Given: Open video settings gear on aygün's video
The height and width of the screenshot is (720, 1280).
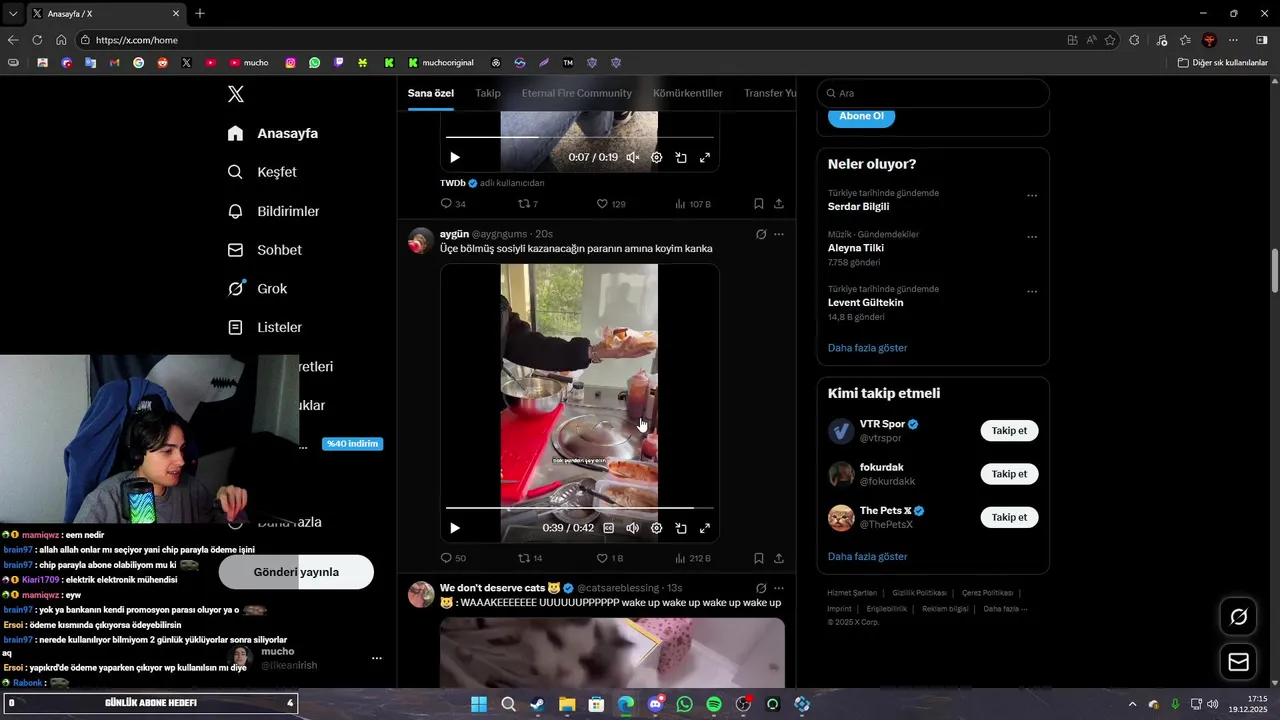Looking at the screenshot, I should pos(657,528).
